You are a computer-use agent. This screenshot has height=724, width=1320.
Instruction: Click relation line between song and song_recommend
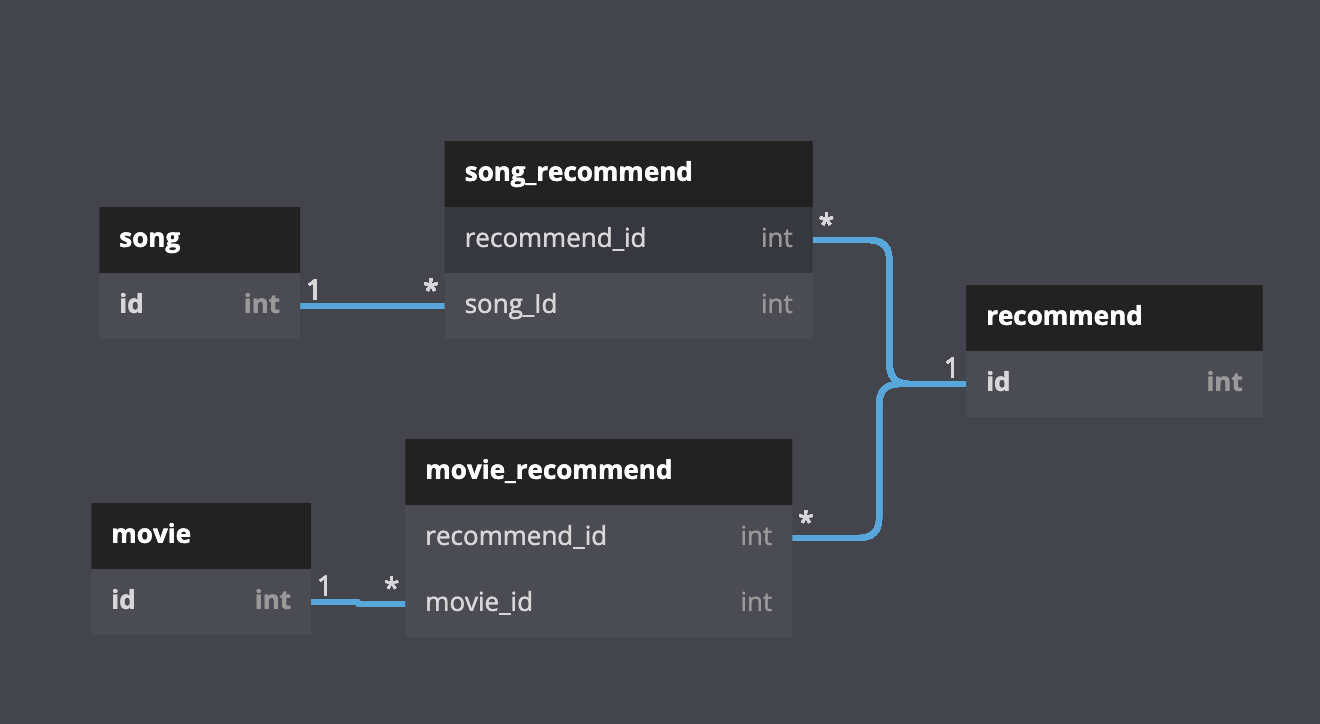point(370,306)
